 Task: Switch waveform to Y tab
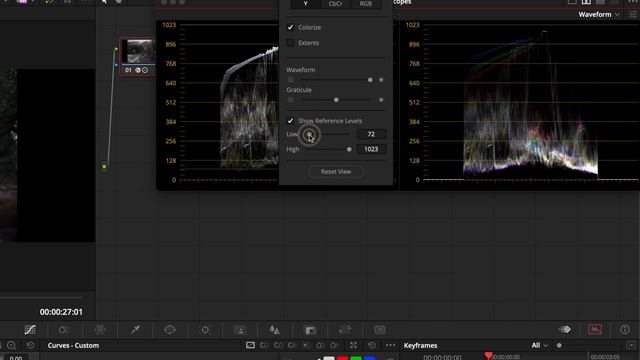coord(306,4)
